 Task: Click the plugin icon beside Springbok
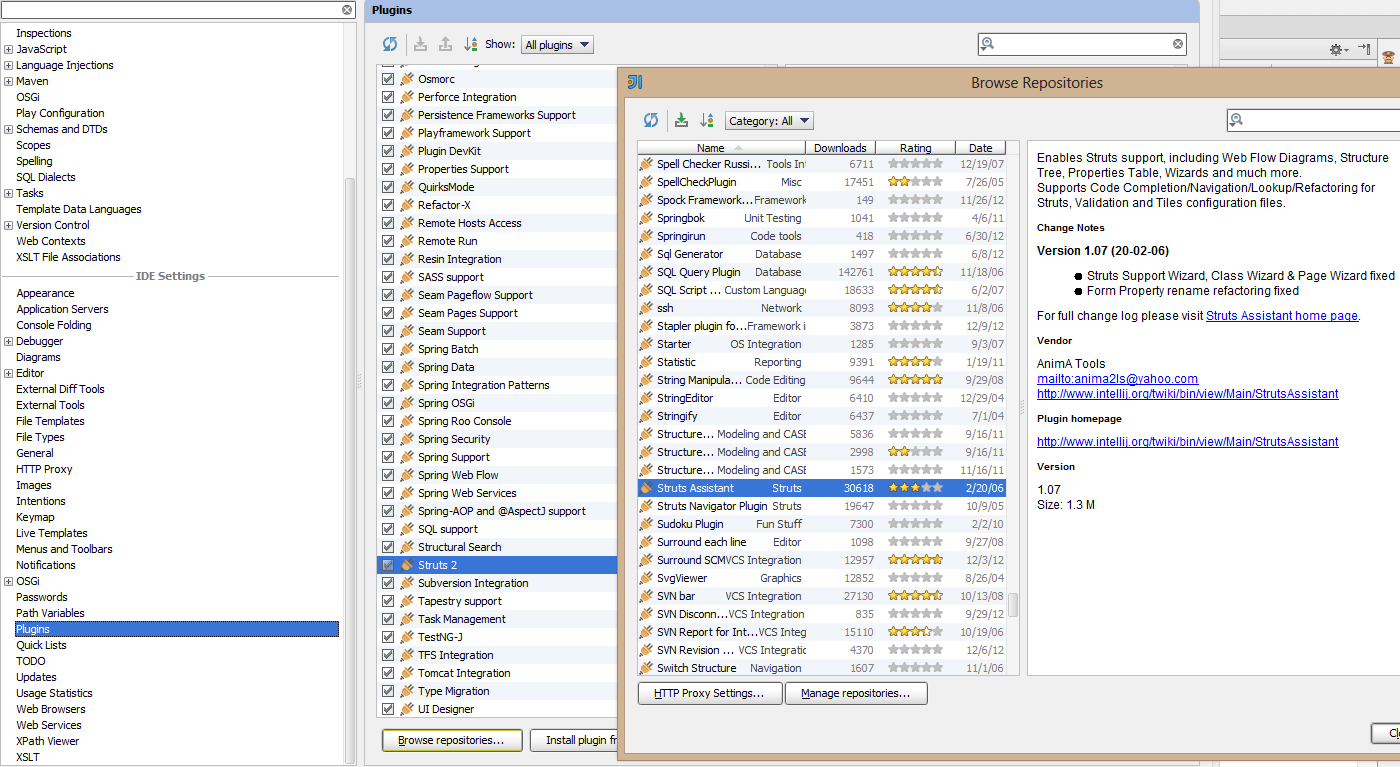[646, 218]
